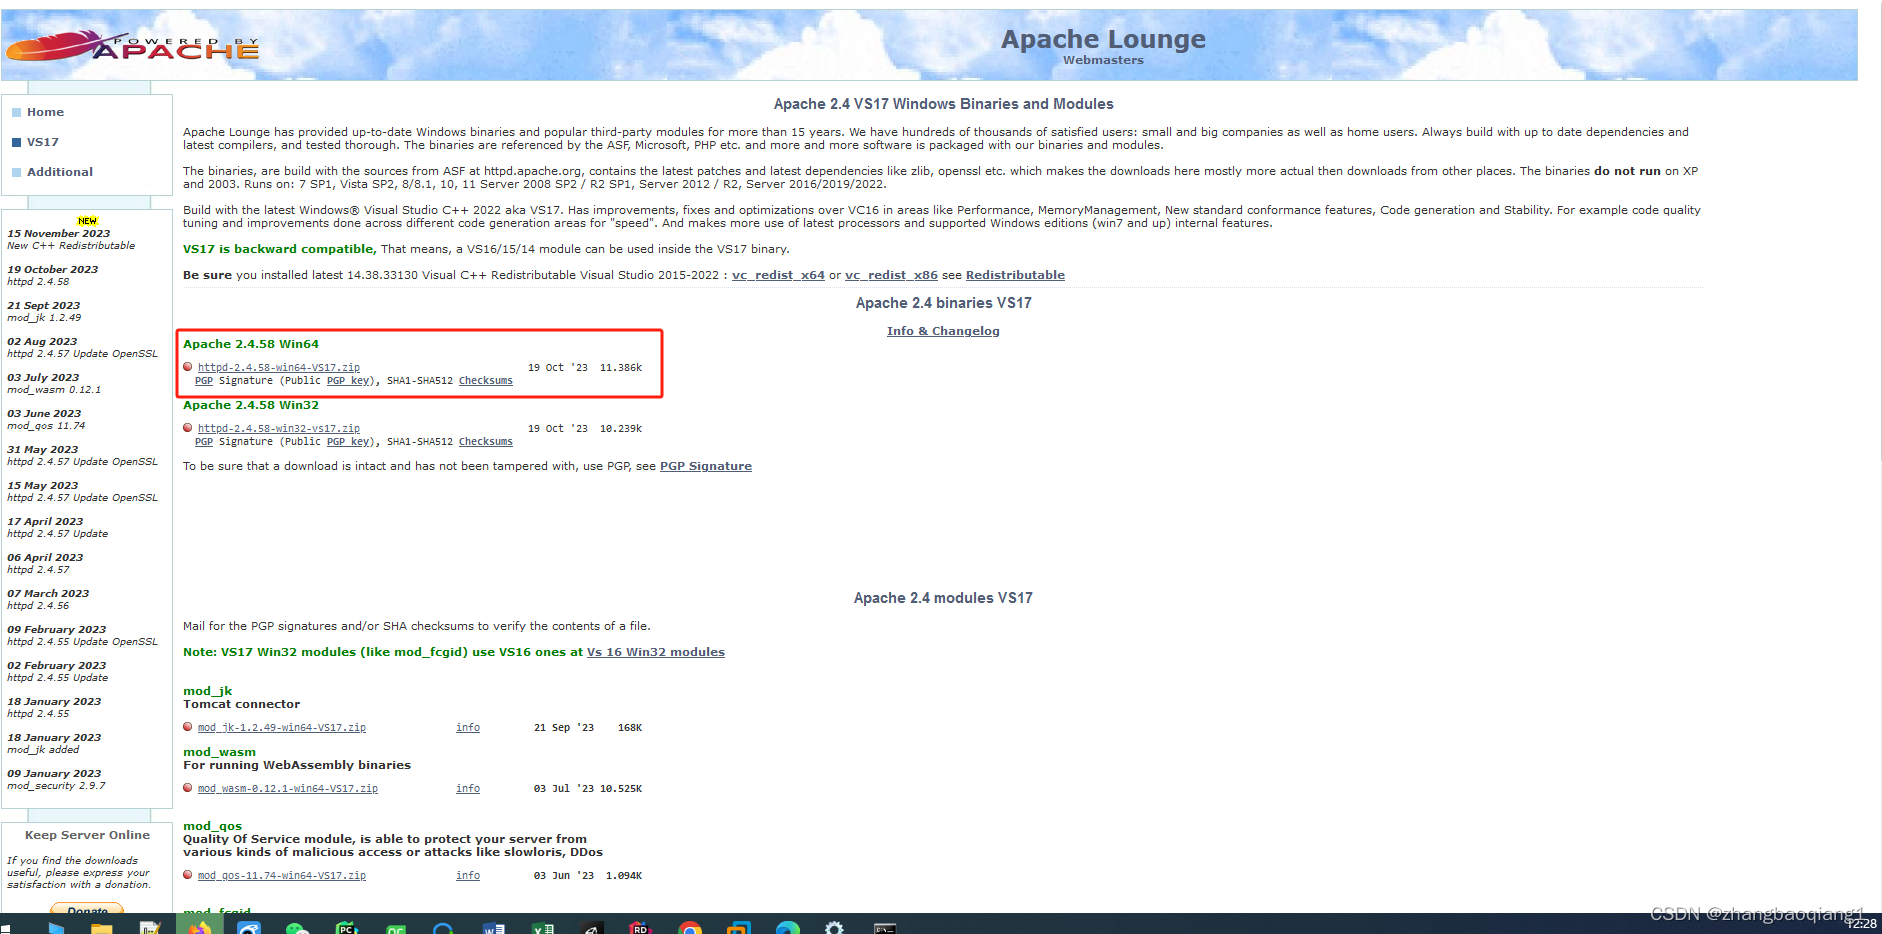
Task: Open Microsoft Excel from the taskbar
Action: point(543,927)
